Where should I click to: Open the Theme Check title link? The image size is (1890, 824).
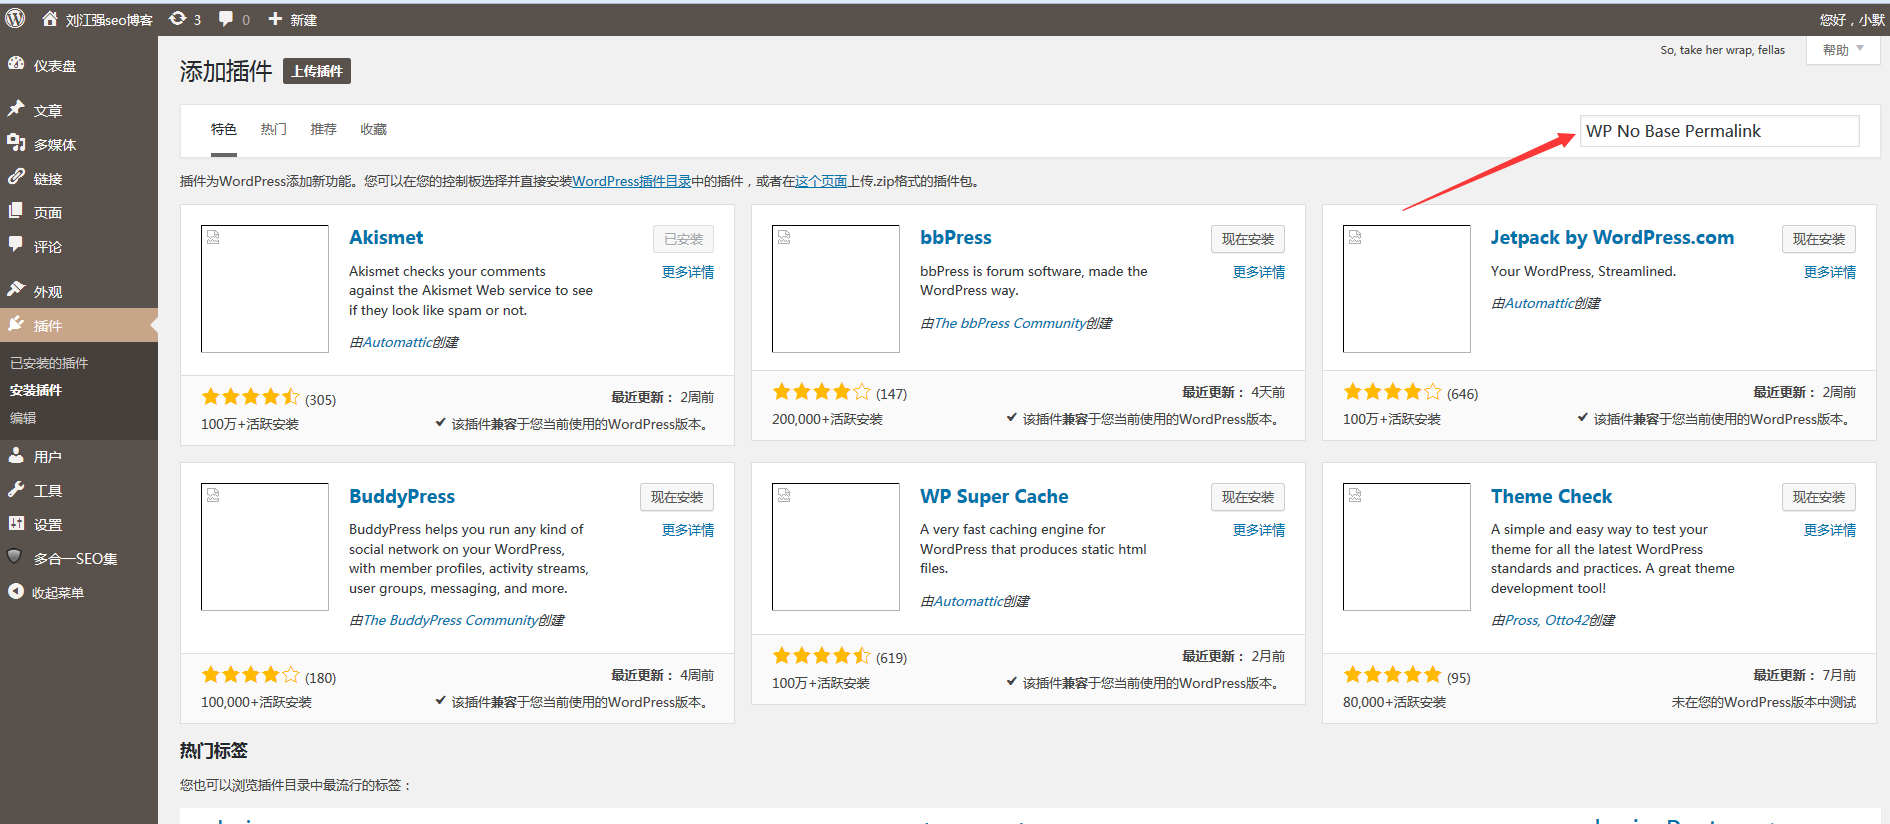click(x=1551, y=497)
